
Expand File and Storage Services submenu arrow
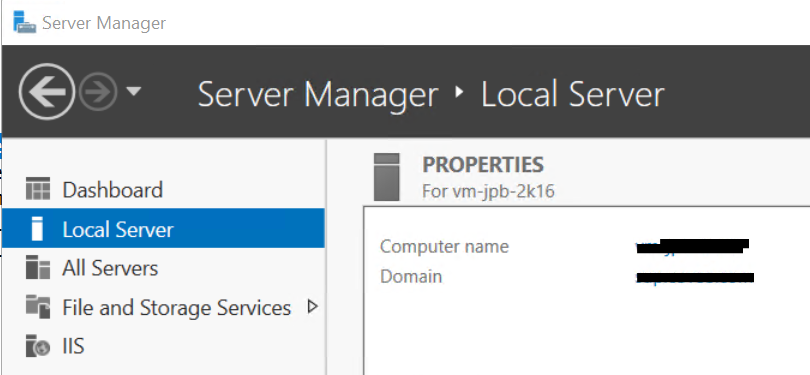point(312,307)
